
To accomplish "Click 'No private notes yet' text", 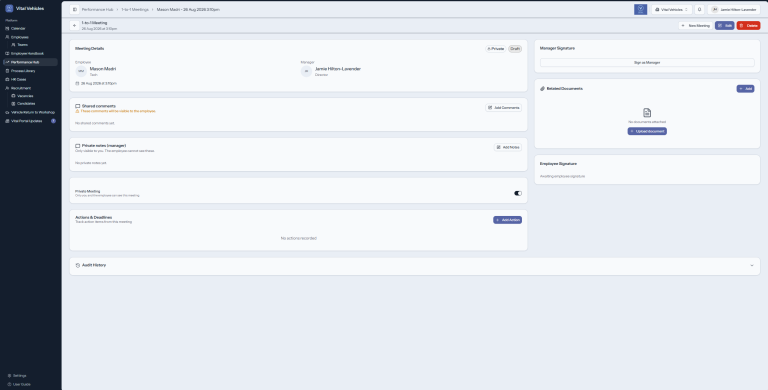I will pos(91,163).
